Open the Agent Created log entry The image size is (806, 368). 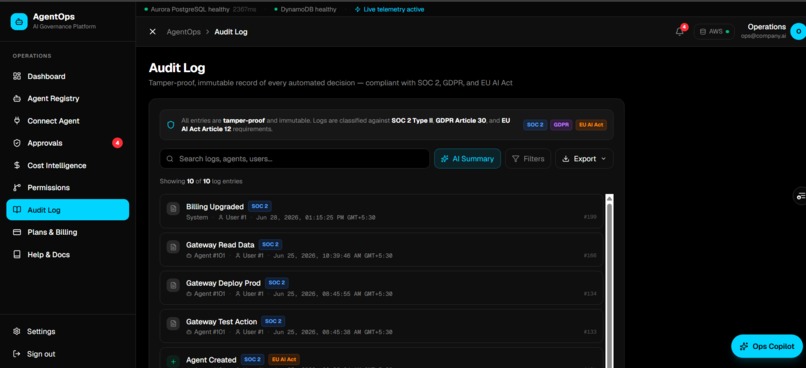point(381,358)
